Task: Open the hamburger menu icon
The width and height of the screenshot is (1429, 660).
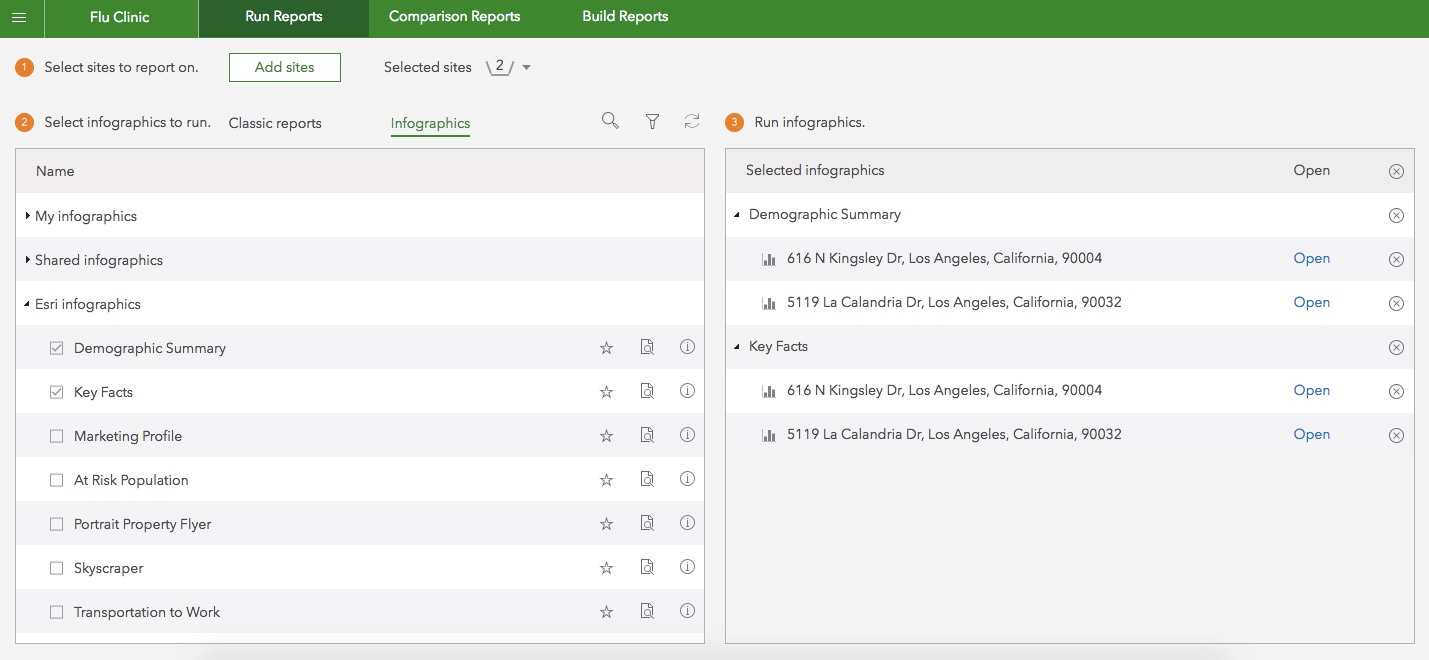Action: coord(19,17)
